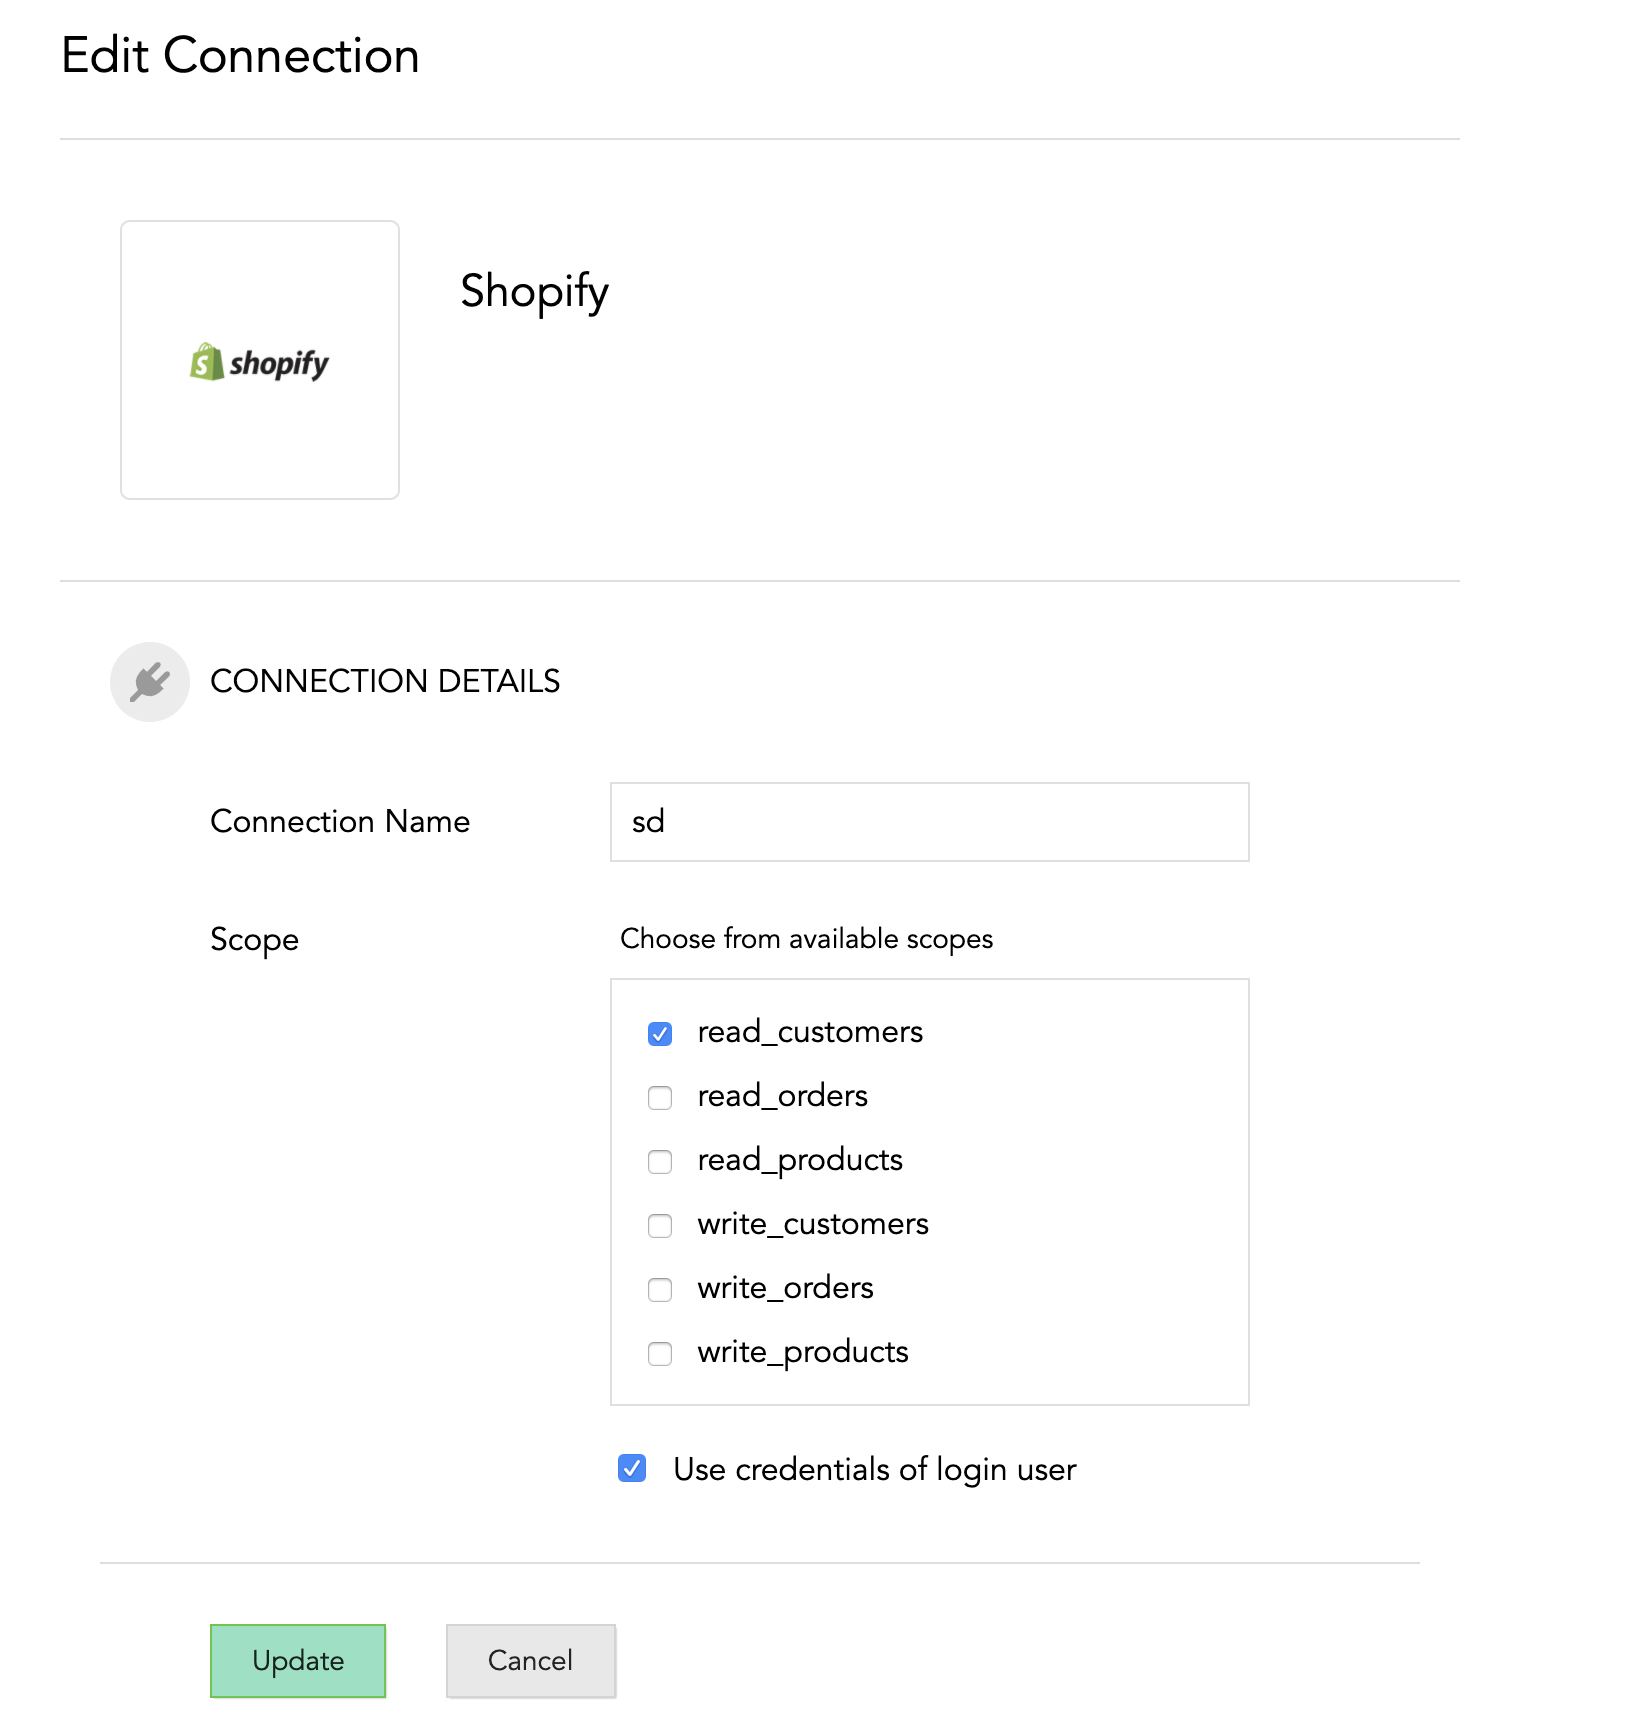Screen dimensions: 1628x1728
Task: Click the read_customers label text
Action: point(810,1032)
